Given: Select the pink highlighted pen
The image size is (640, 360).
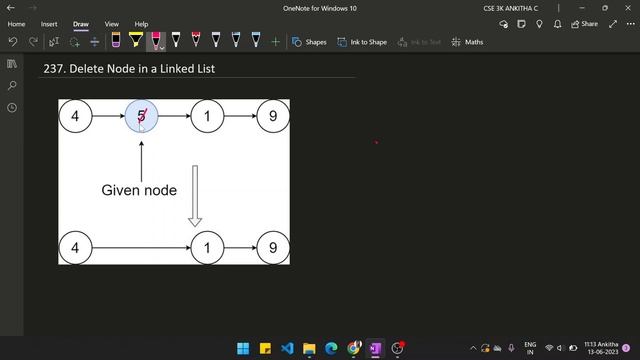Looking at the screenshot, I should click(x=155, y=40).
